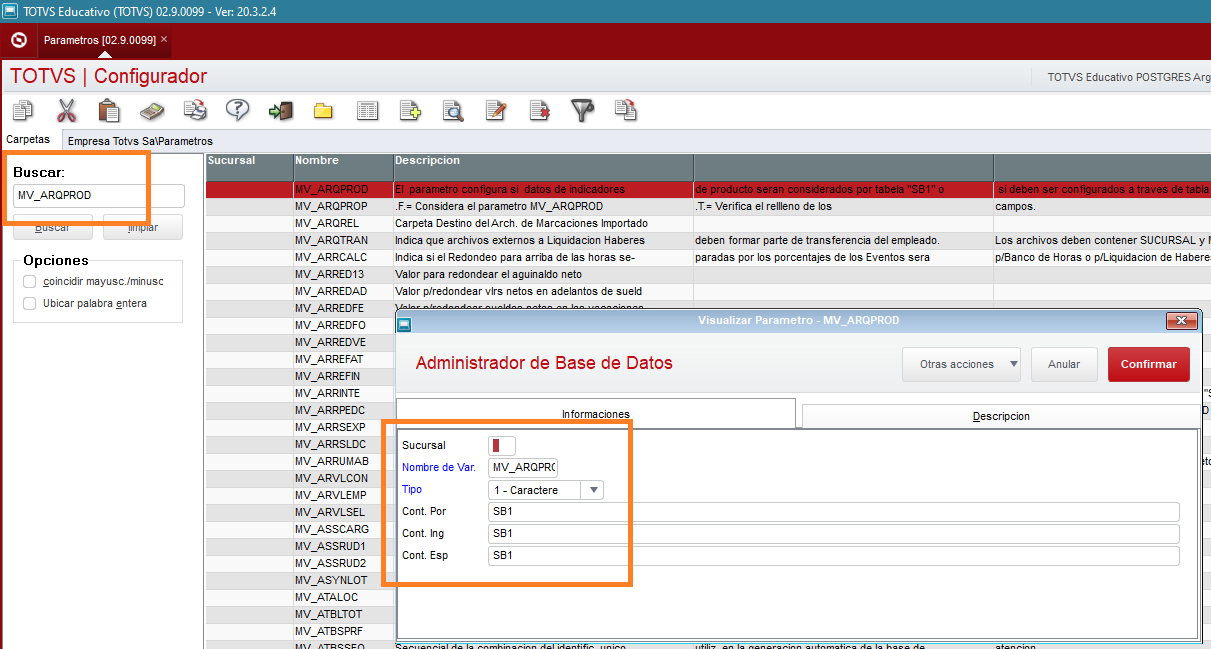
Task: Click the clipboard Paste icon
Action: [x=109, y=110]
